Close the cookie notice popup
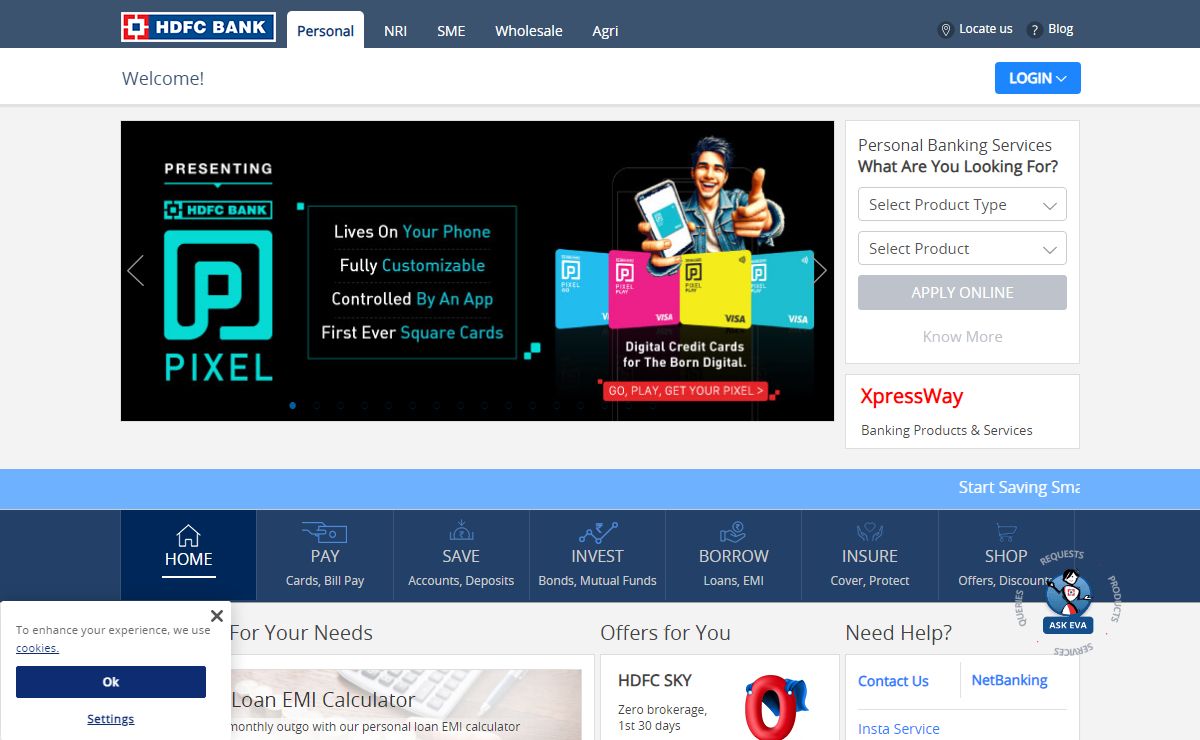1200x740 pixels. (x=217, y=616)
